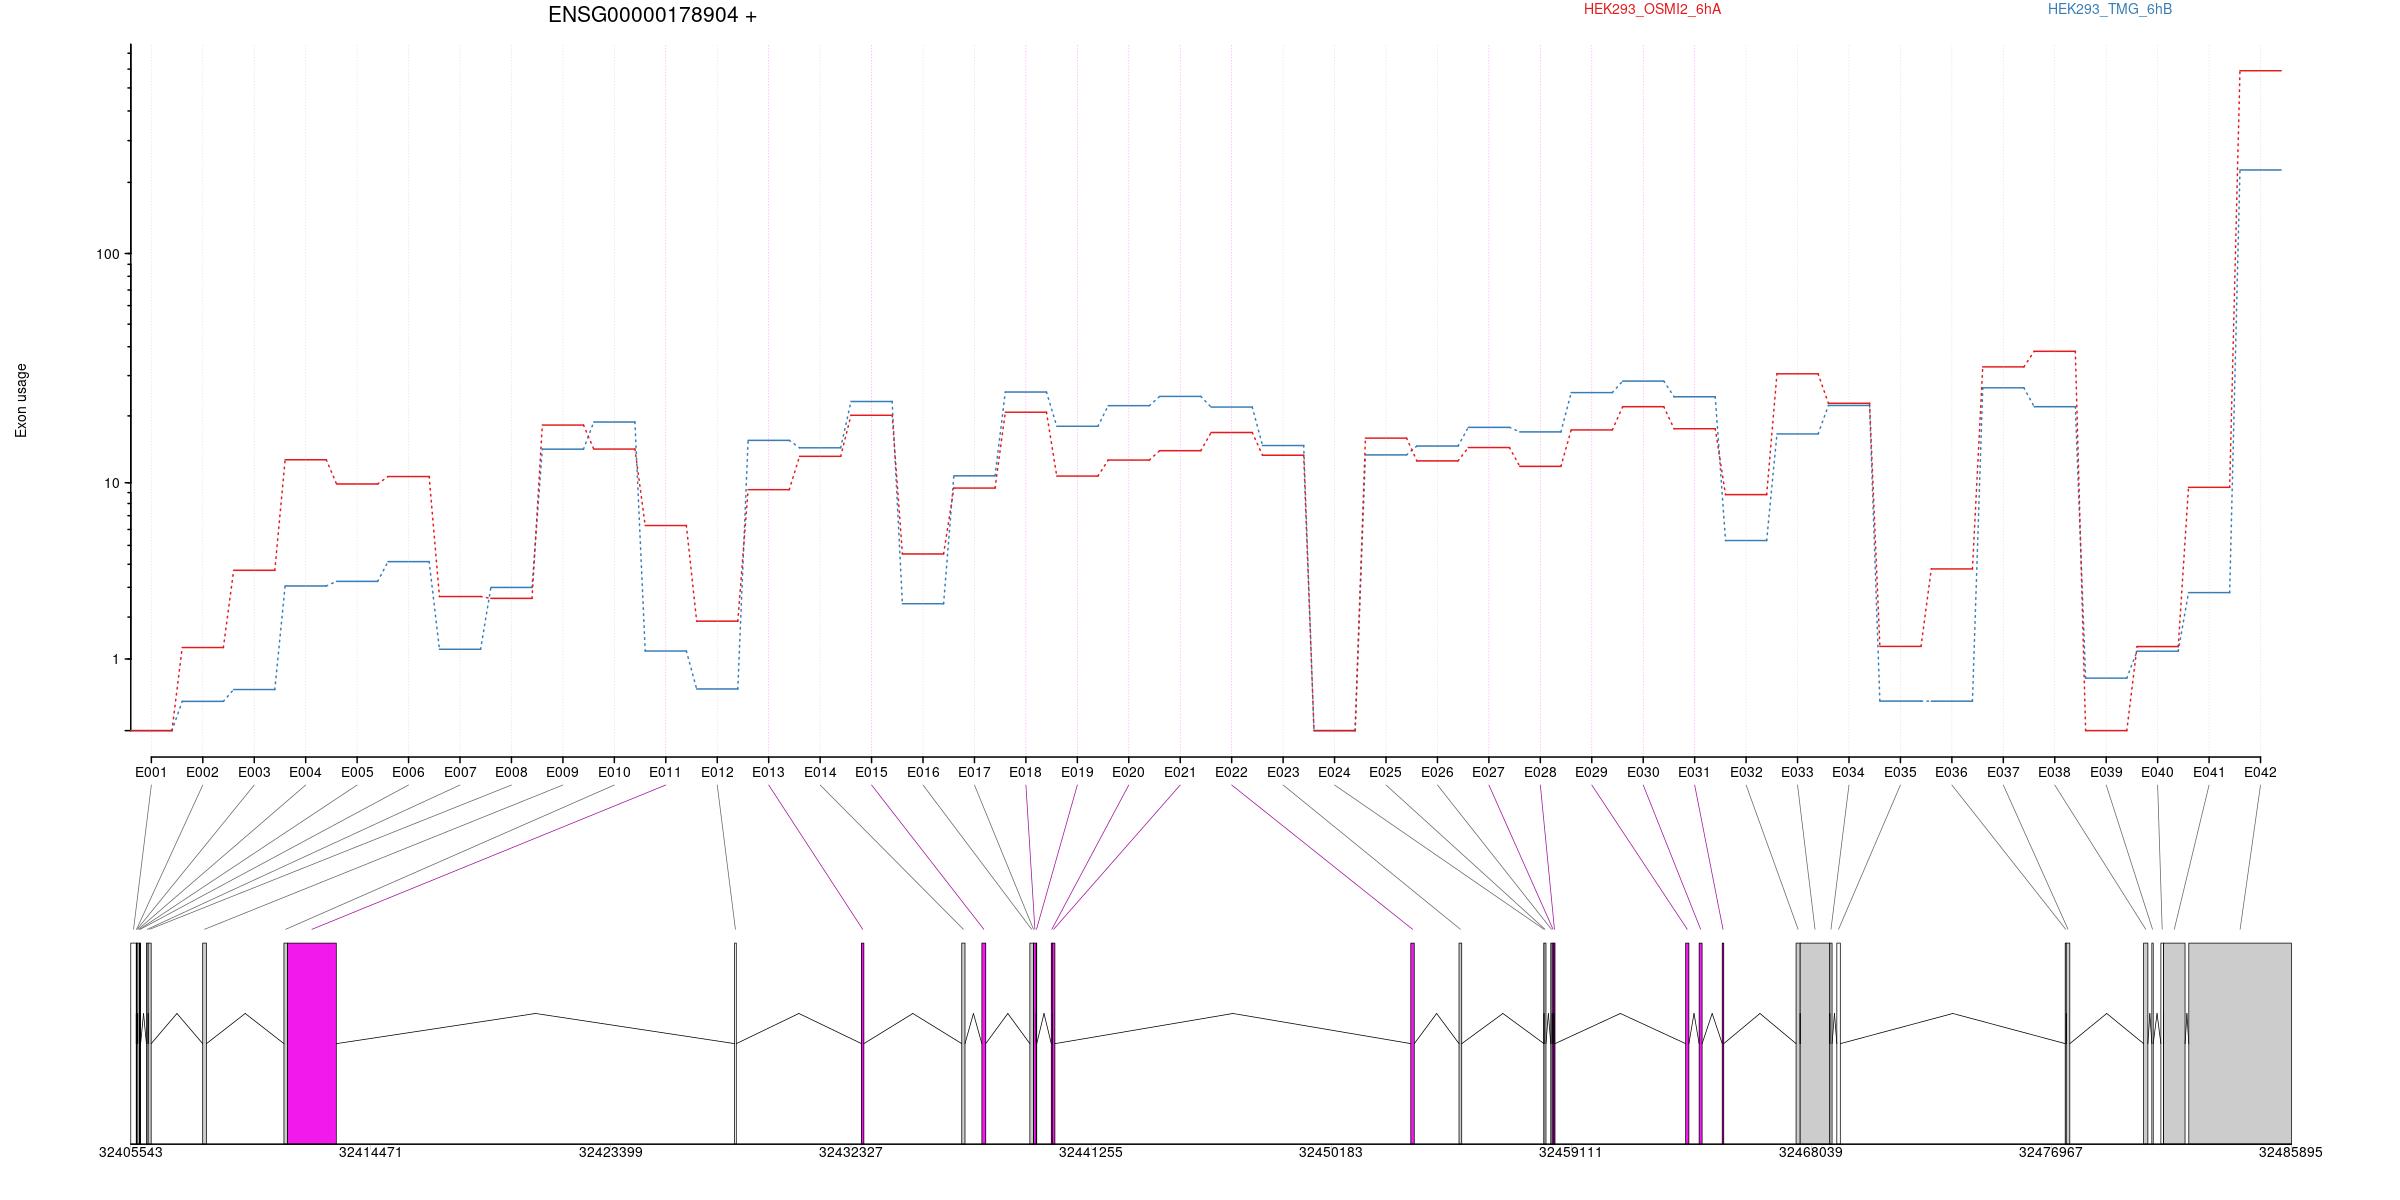The image size is (2400, 1200).
Task: Click genomic coordinate 32459111
Action: 1570,1152
